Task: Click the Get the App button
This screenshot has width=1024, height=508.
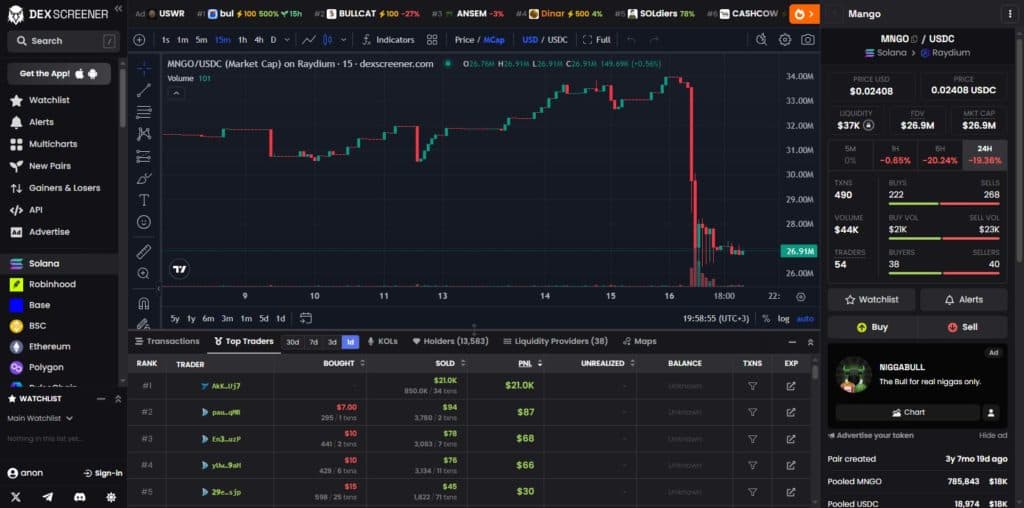Action: coord(59,74)
